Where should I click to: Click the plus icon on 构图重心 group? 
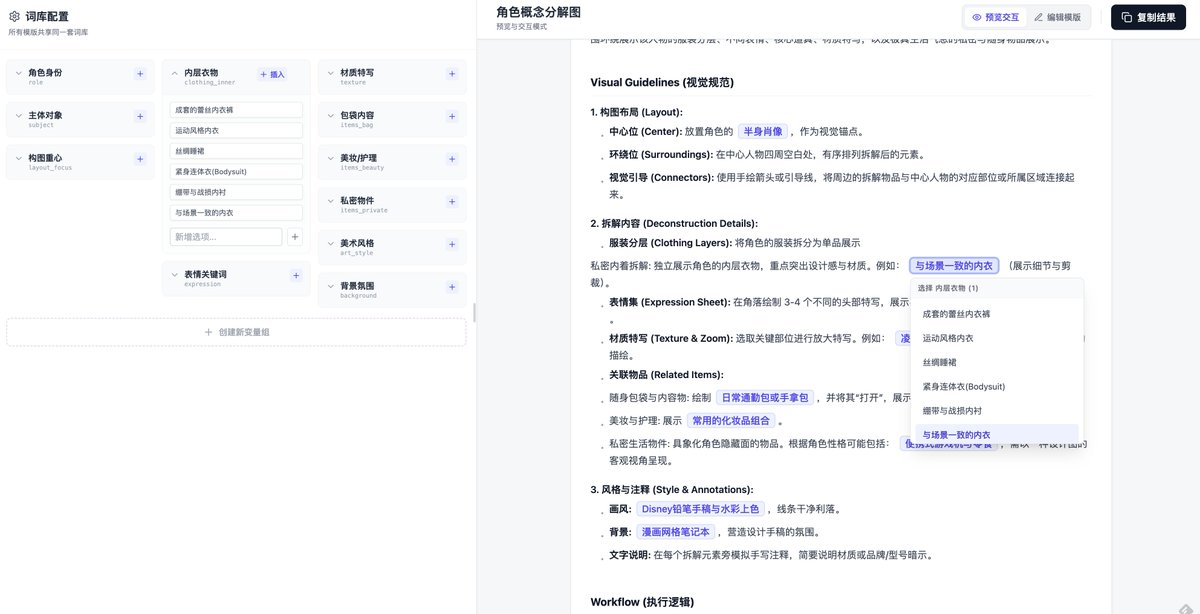pos(140,159)
